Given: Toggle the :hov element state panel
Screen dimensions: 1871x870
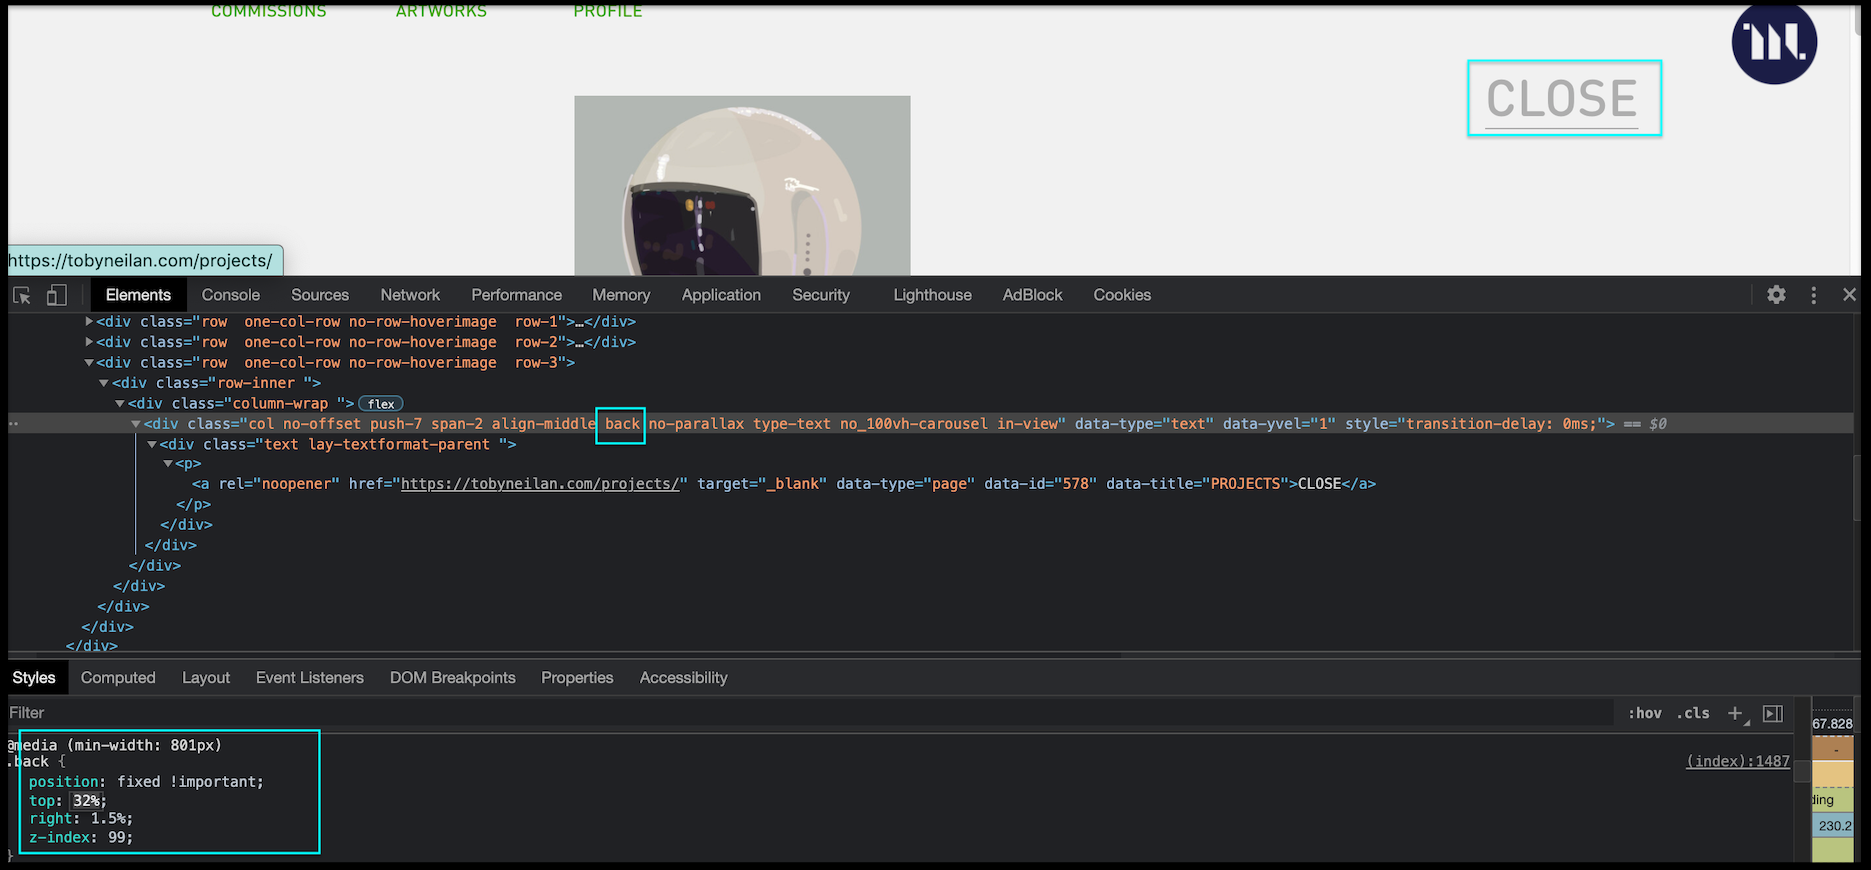Looking at the screenshot, I should 1645,713.
